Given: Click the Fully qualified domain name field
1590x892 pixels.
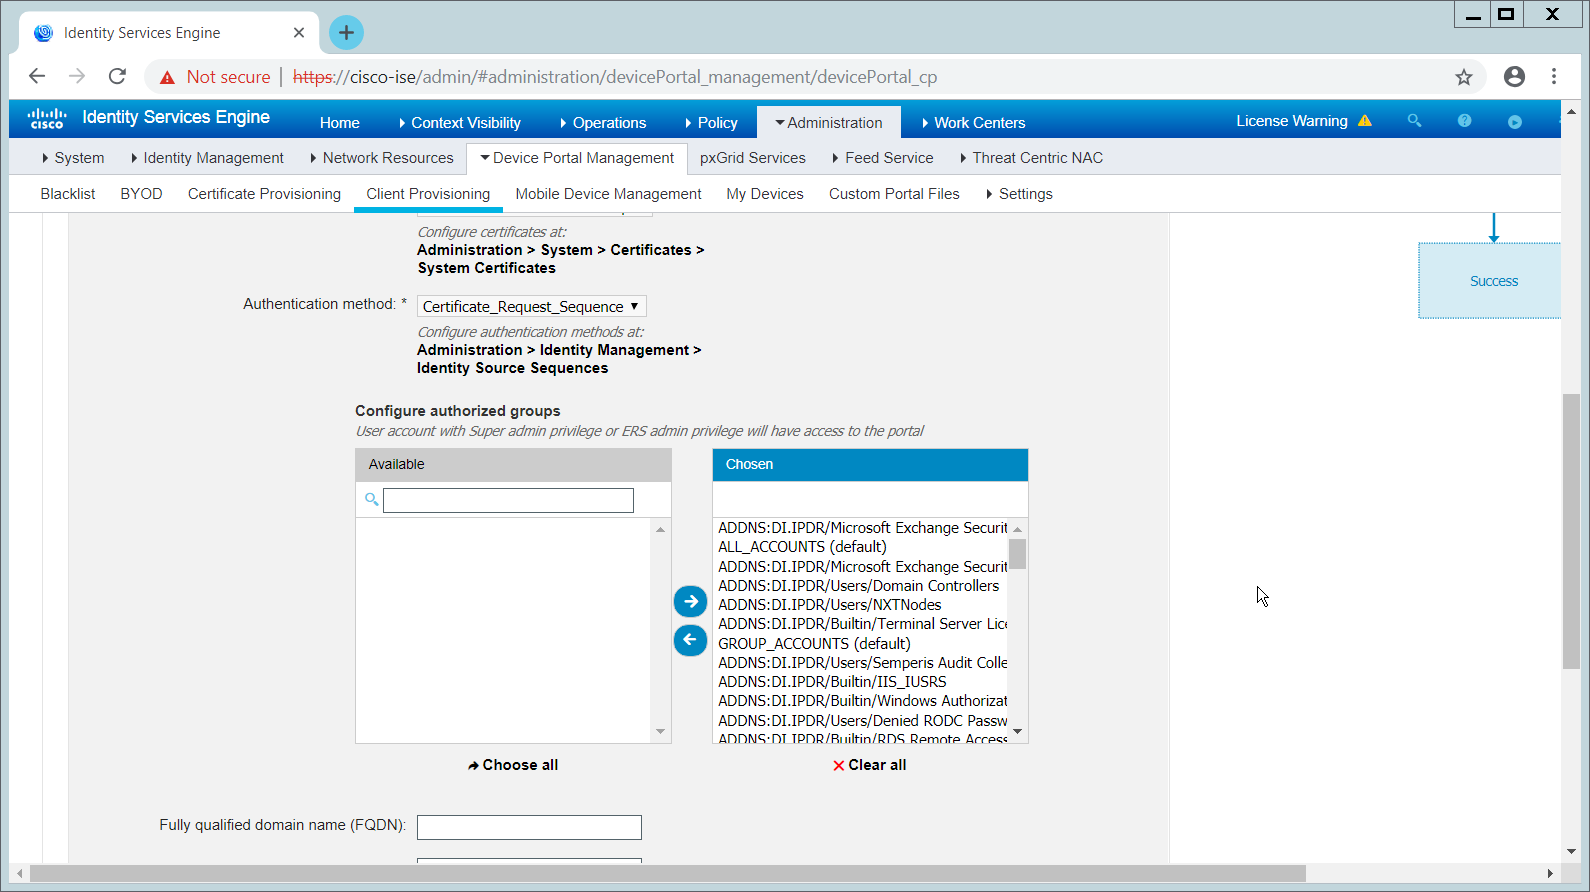Looking at the screenshot, I should (x=529, y=827).
